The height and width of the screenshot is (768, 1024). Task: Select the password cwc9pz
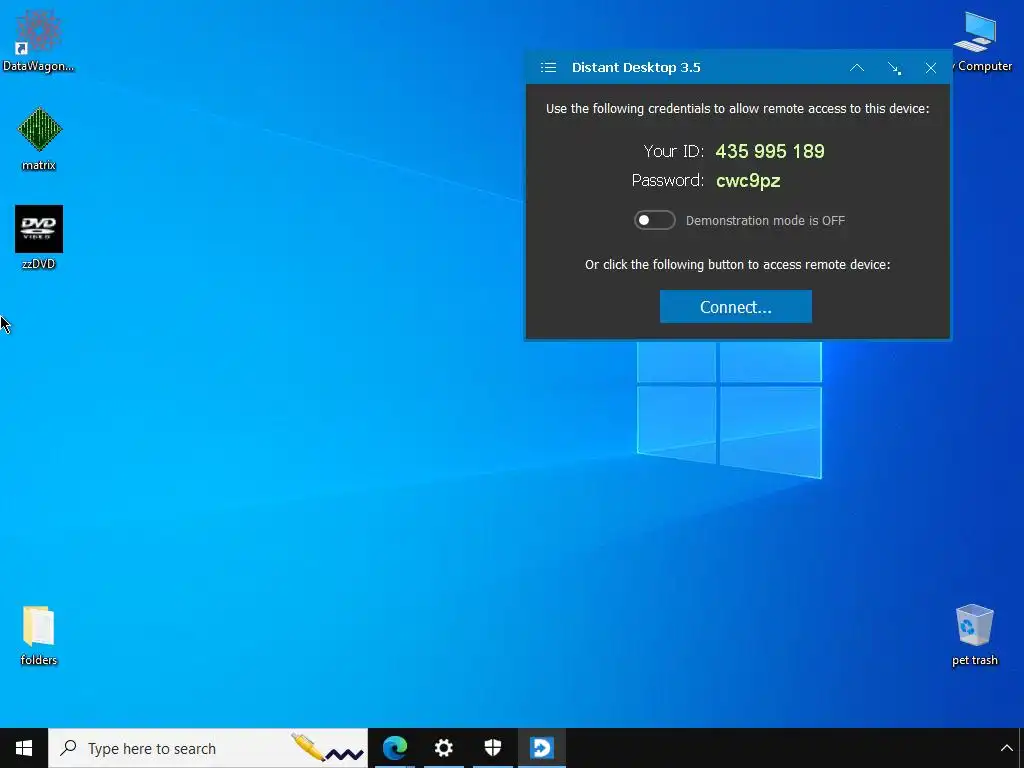coord(748,181)
